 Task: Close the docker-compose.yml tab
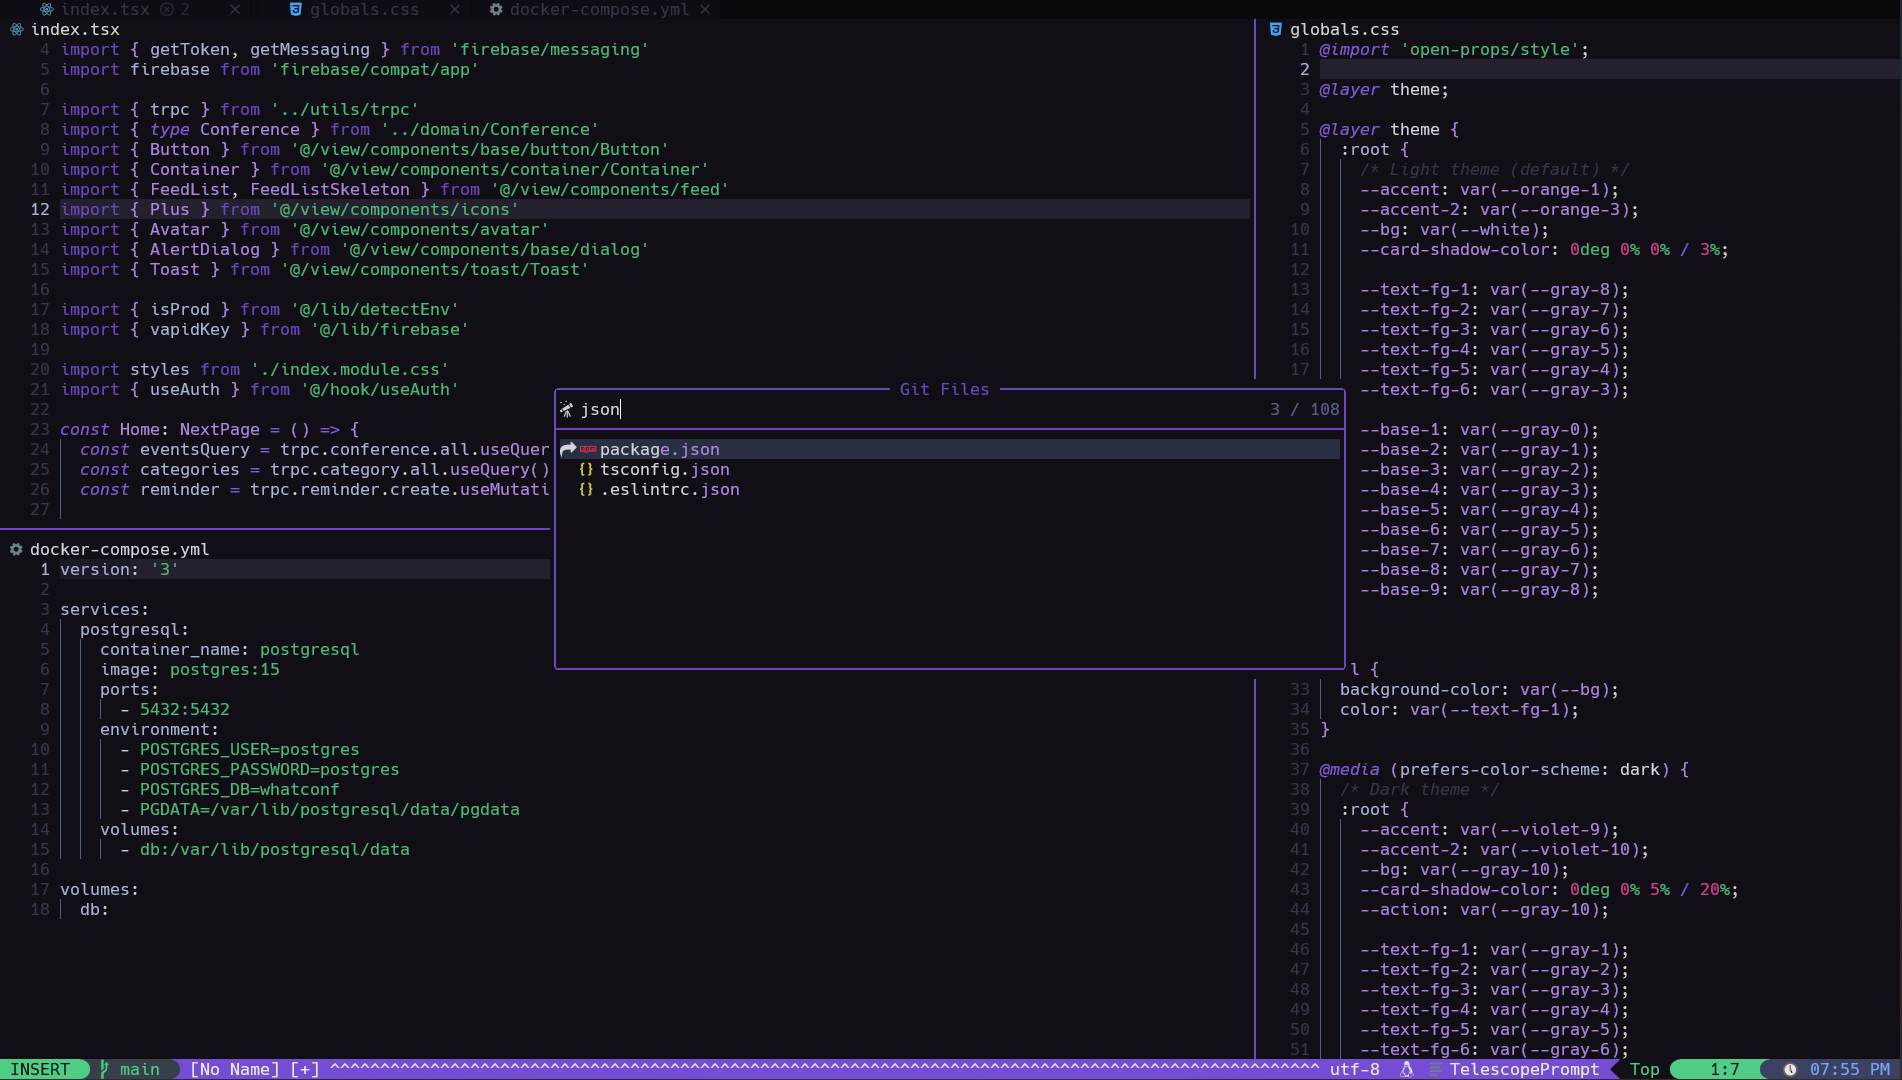[705, 9]
